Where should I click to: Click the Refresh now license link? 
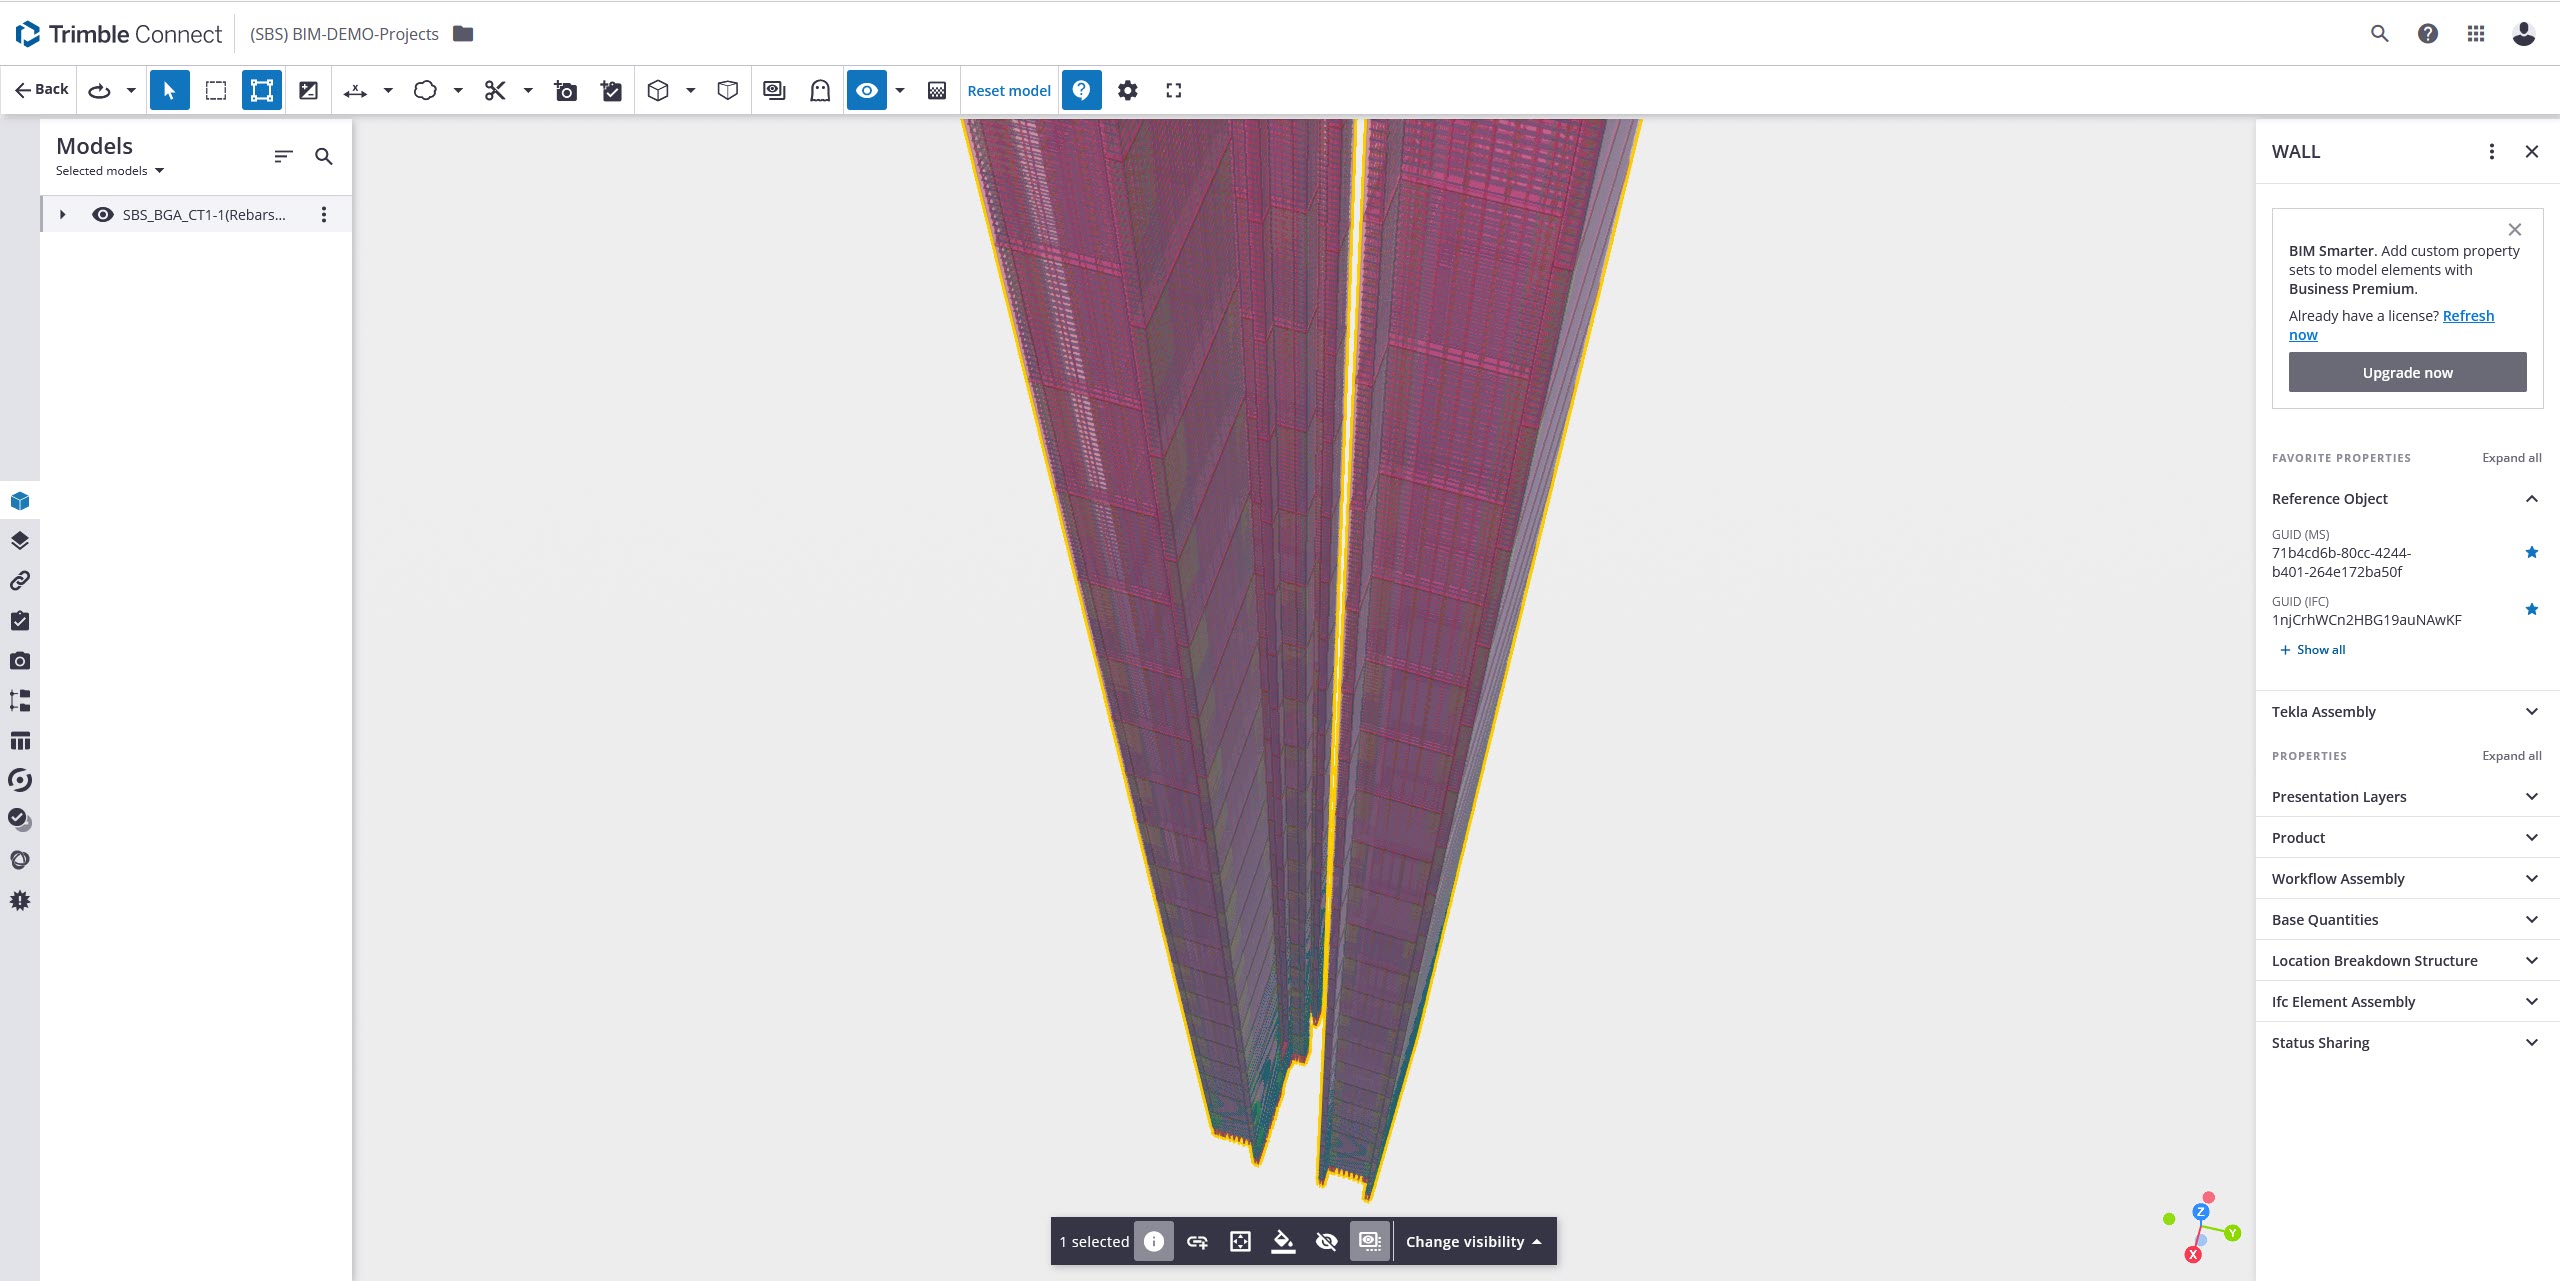click(x=2466, y=315)
